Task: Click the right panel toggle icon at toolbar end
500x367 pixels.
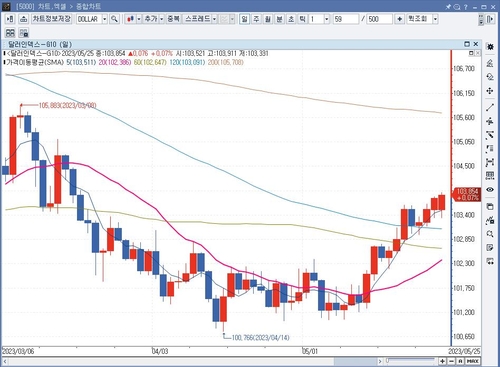Action: pyautogui.click(x=490, y=19)
